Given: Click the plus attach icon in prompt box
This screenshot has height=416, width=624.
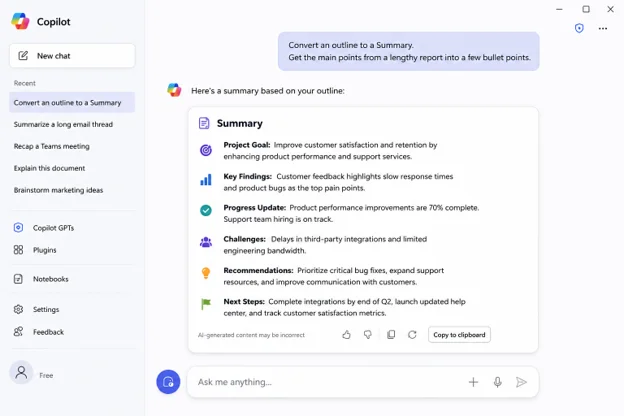Looking at the screenshot, I should (473, 382).
